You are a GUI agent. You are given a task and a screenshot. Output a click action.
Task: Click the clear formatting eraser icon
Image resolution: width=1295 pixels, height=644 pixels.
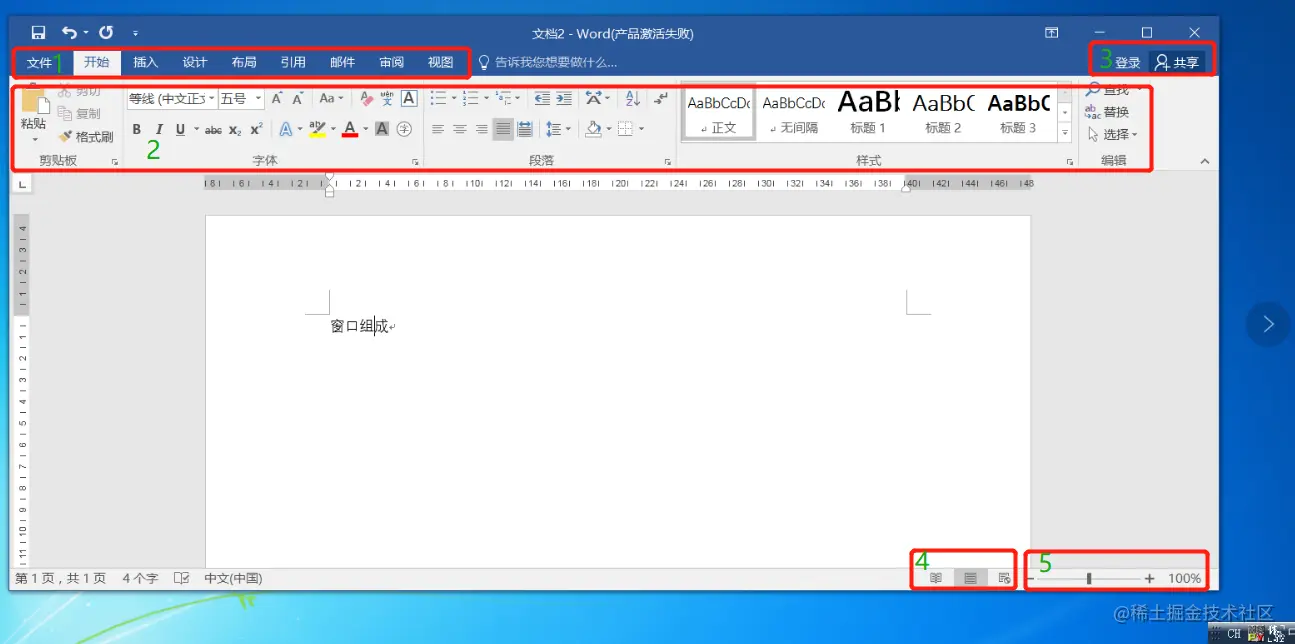366,99
